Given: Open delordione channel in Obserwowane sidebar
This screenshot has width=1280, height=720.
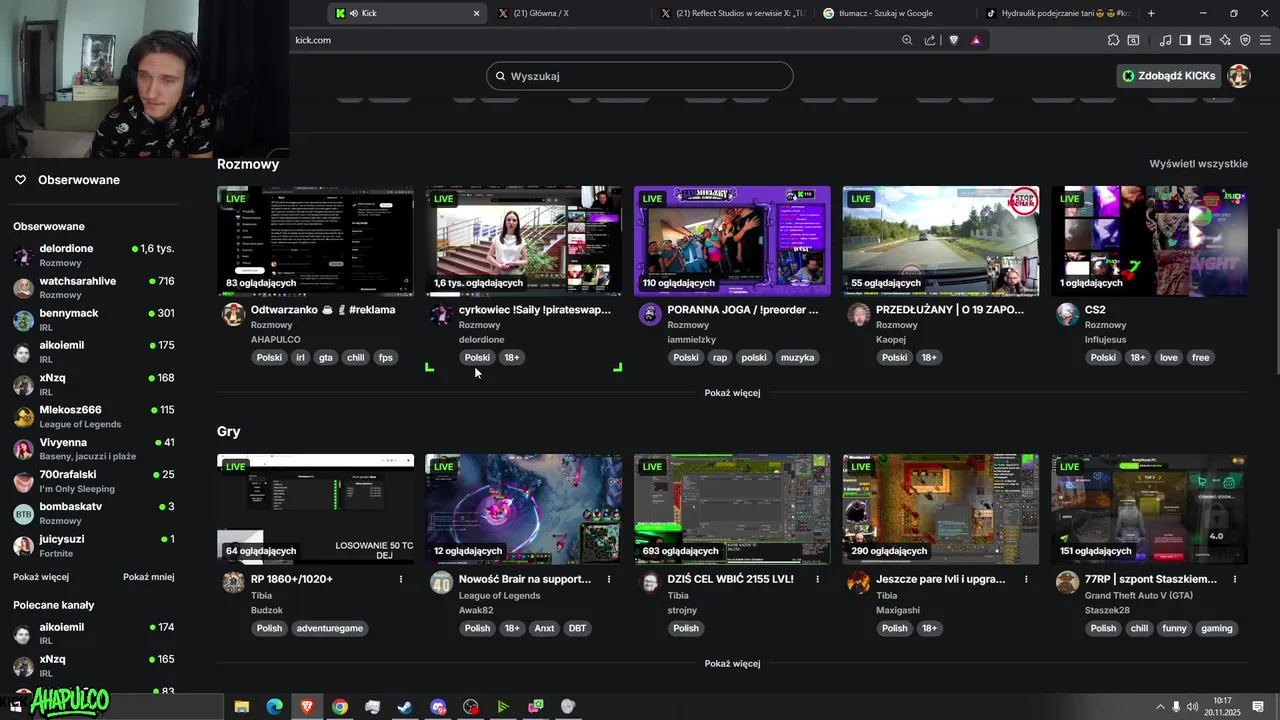Looking at the screenshot, I should coord(94,255).
